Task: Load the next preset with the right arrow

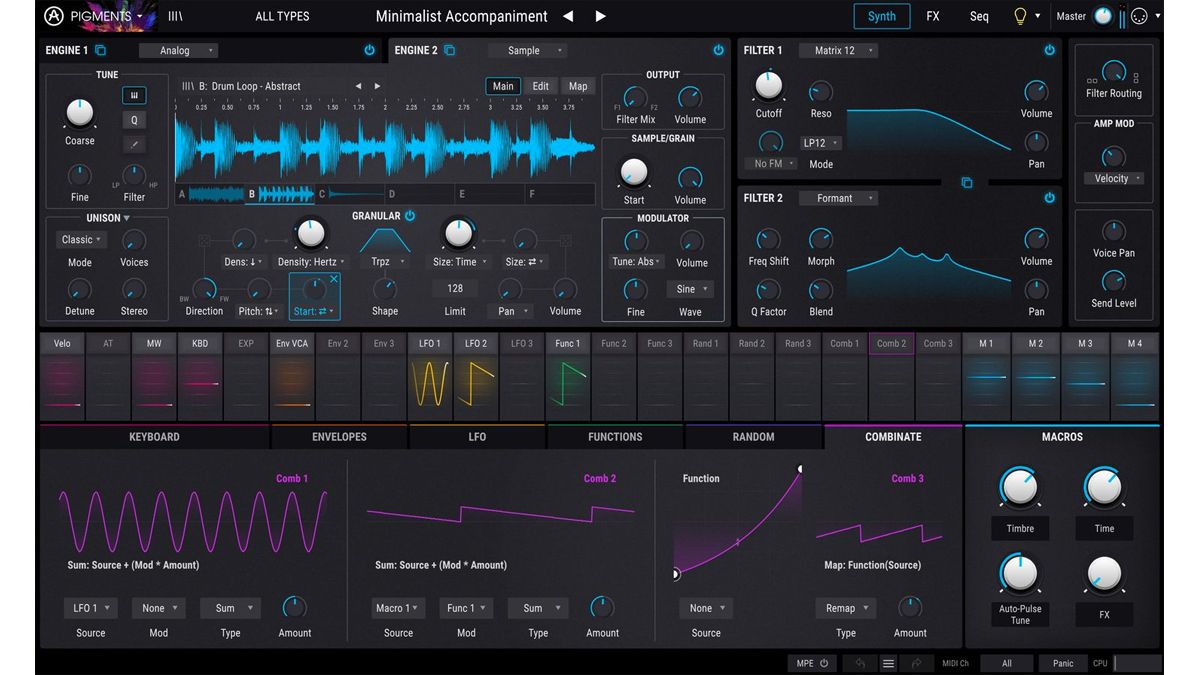Action: 600,16
